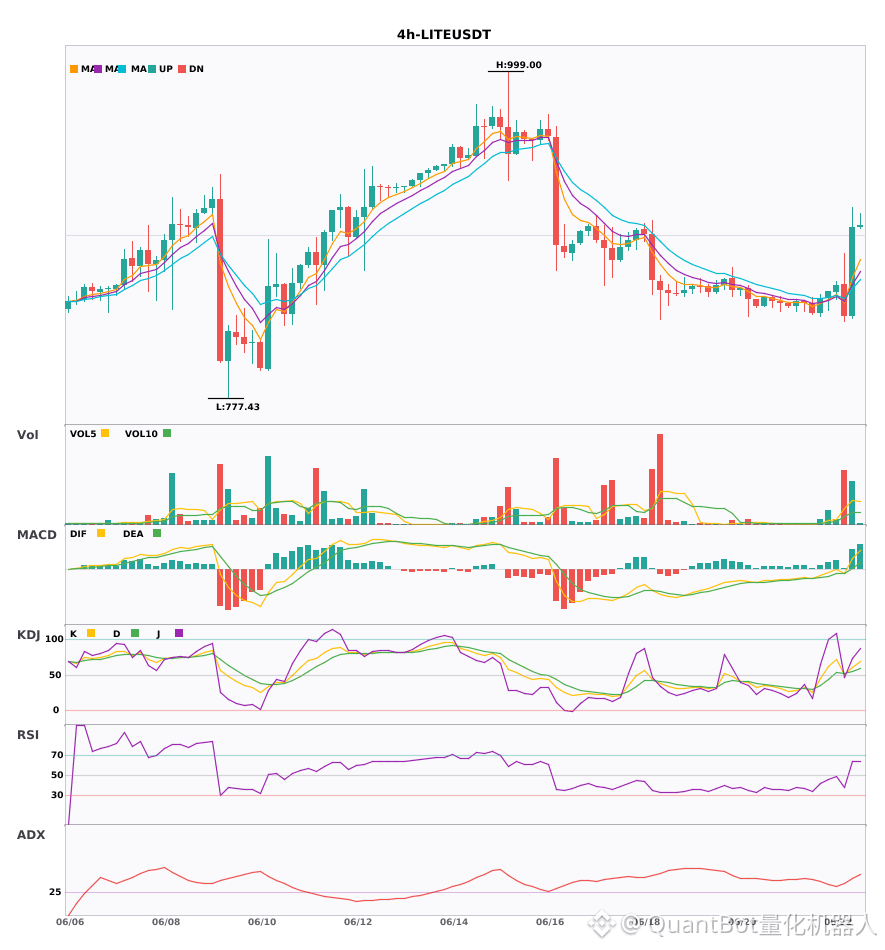Screen dimensions: 885x950
Task: Click the DEA legend text
Action: coord(133,534)
